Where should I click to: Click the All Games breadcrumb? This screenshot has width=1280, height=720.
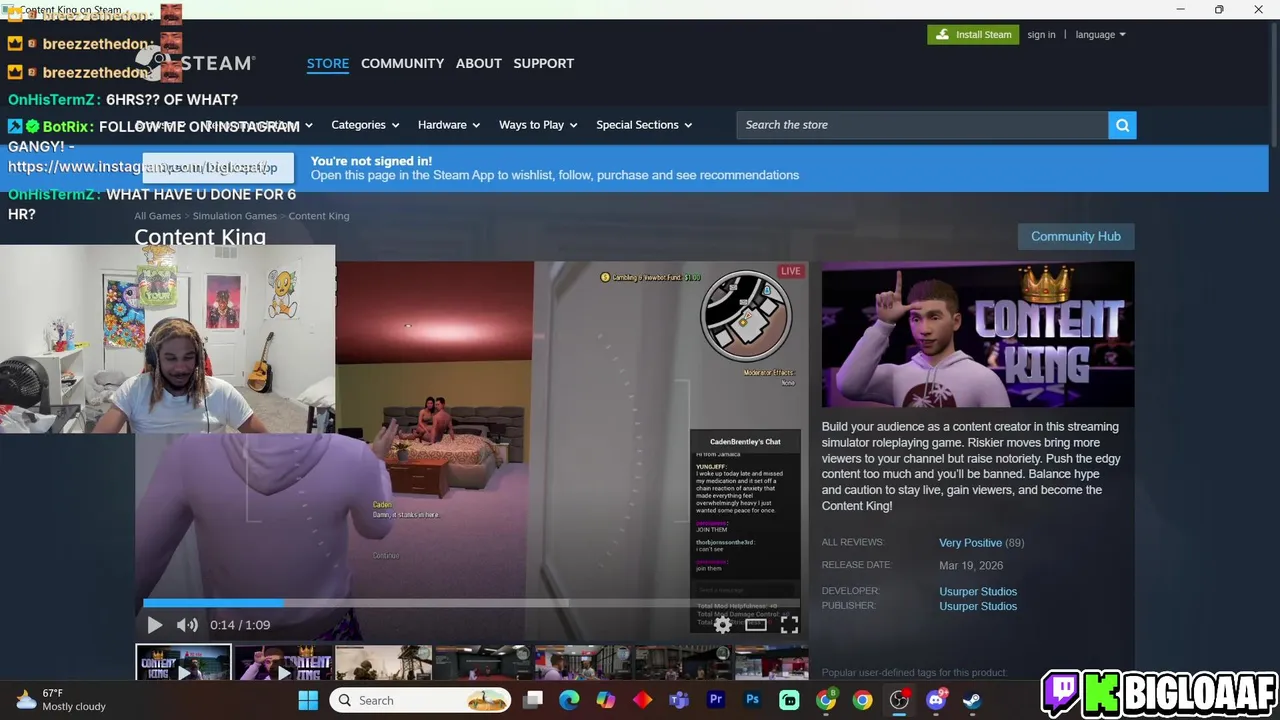pos(158,216)
